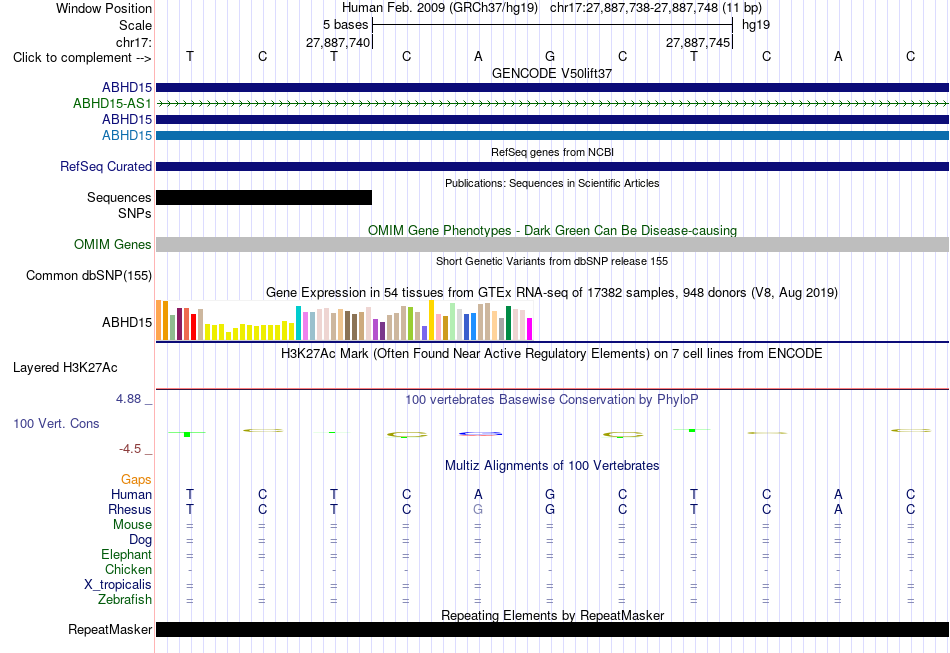
Task: Click the cyan bar in the GTEx chart
Action: click(298, 323)
